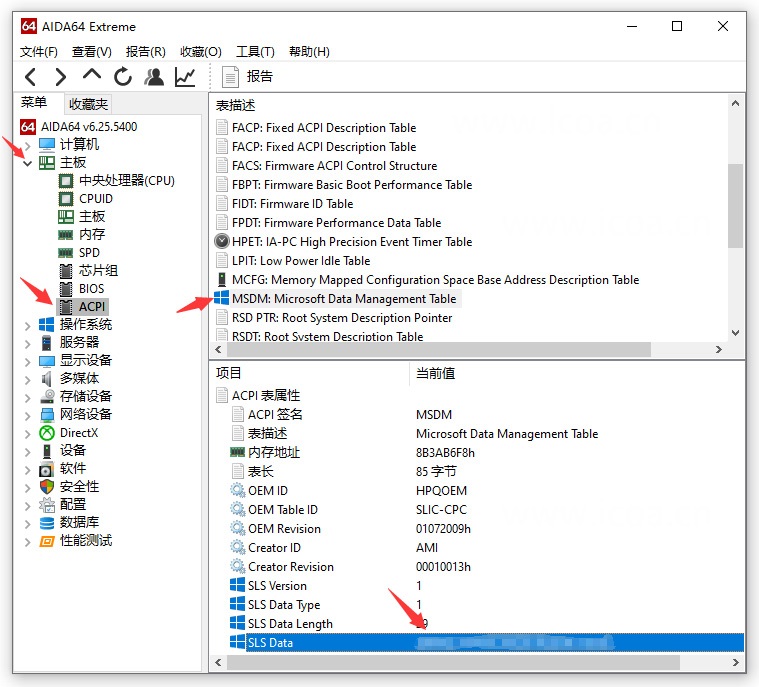
Task: Expand the 服务器 tree node
Action: (x=28, y=343)
